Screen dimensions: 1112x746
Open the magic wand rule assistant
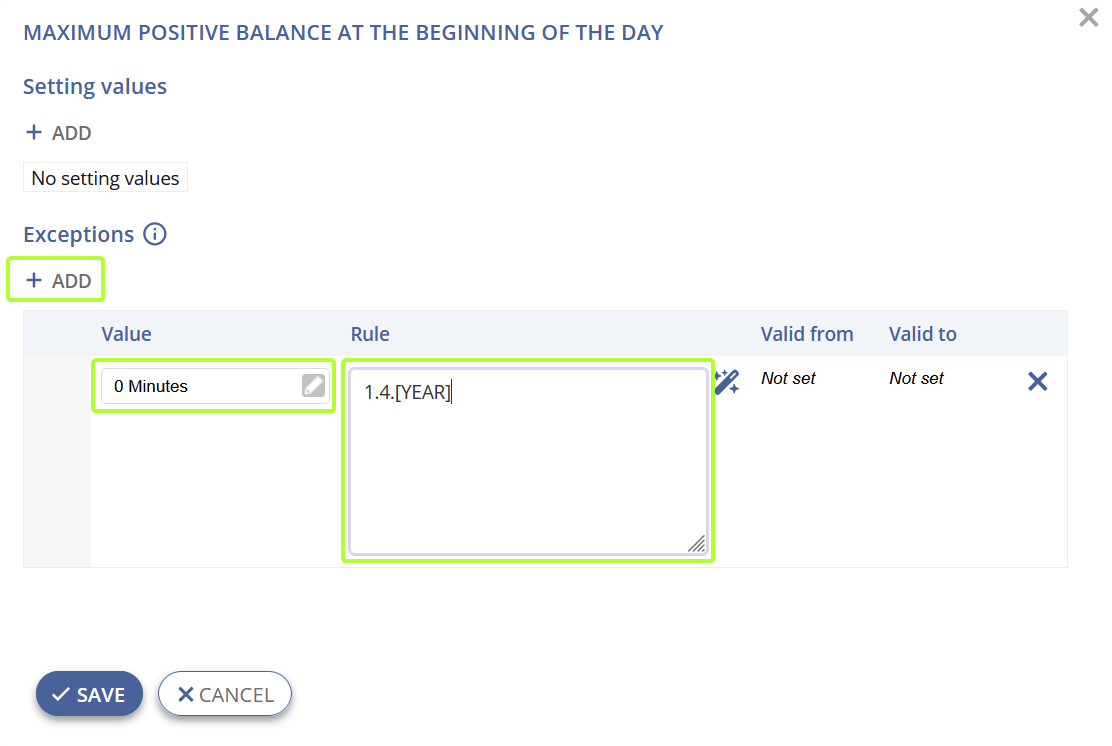[x=727, y=382]
